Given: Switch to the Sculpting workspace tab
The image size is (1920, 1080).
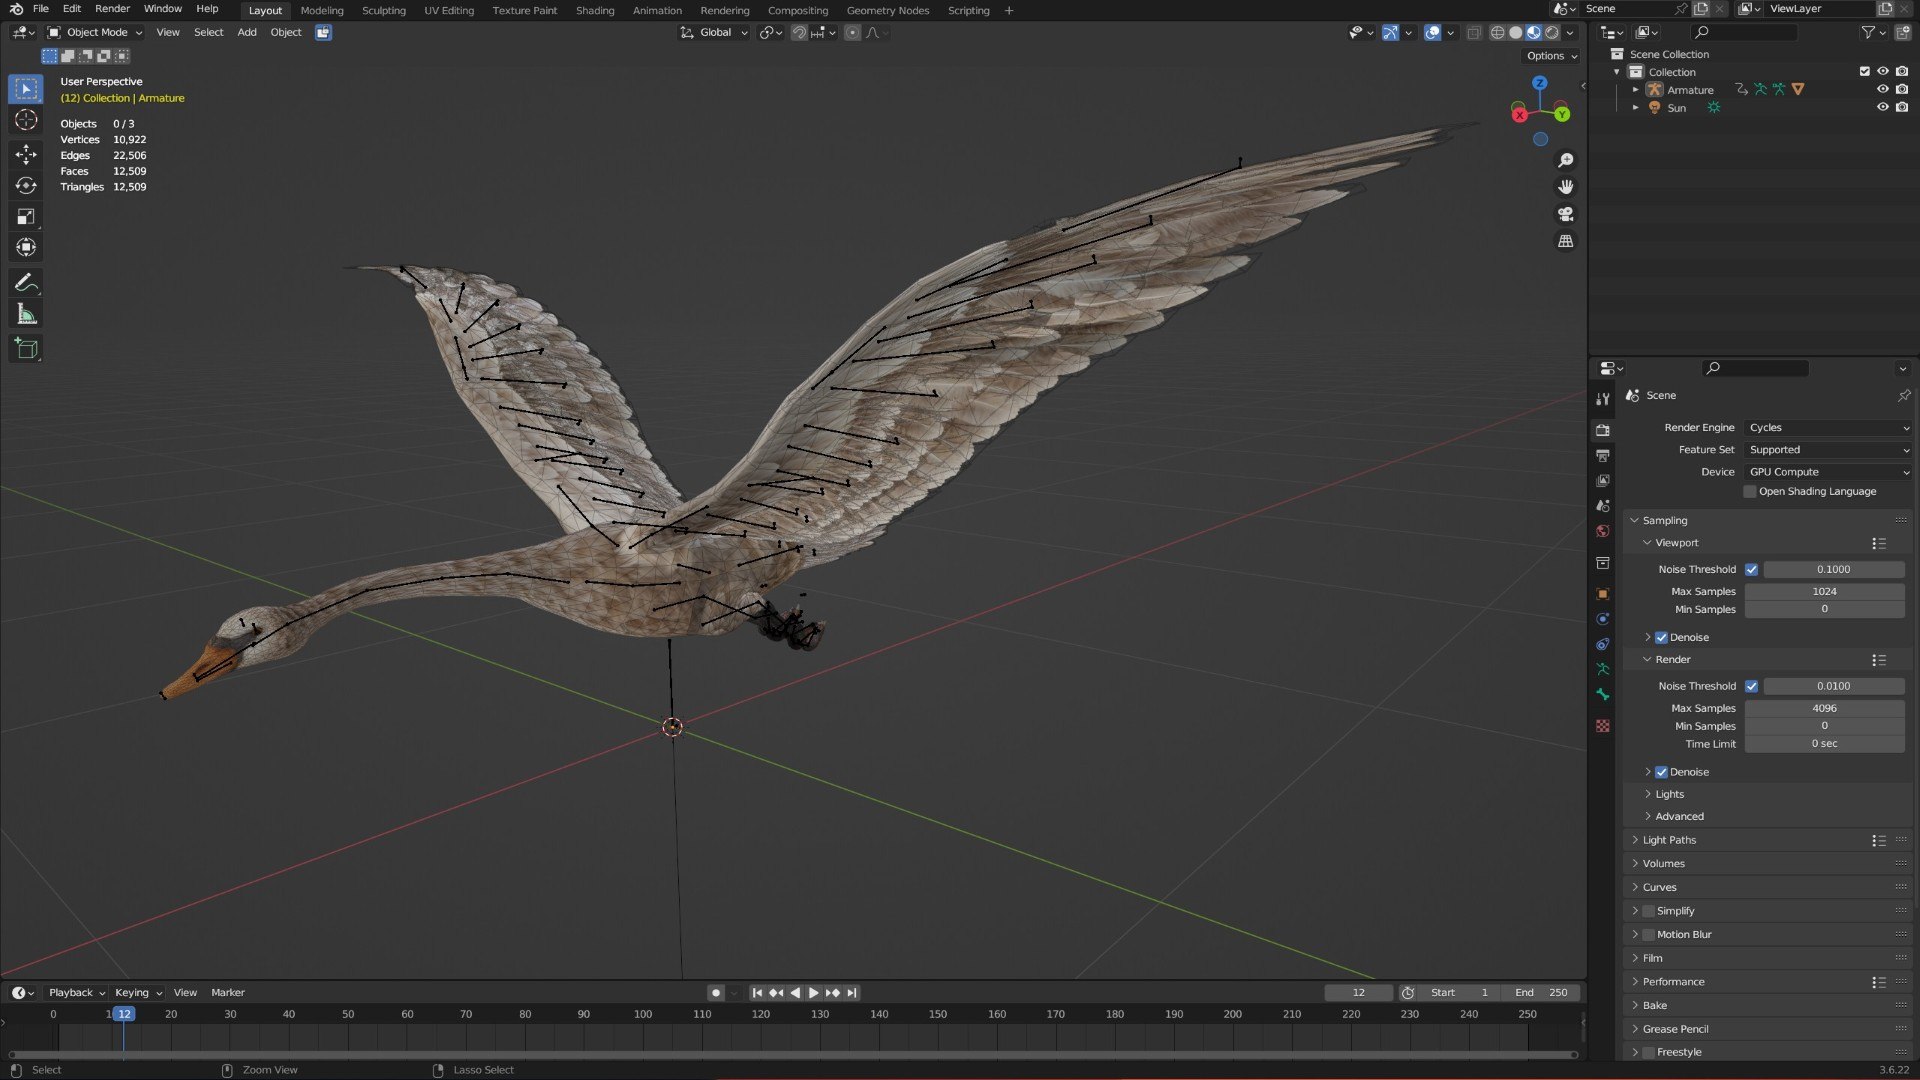Looking at the screenshot, I should pyautogui.click(x=383, y=10).
